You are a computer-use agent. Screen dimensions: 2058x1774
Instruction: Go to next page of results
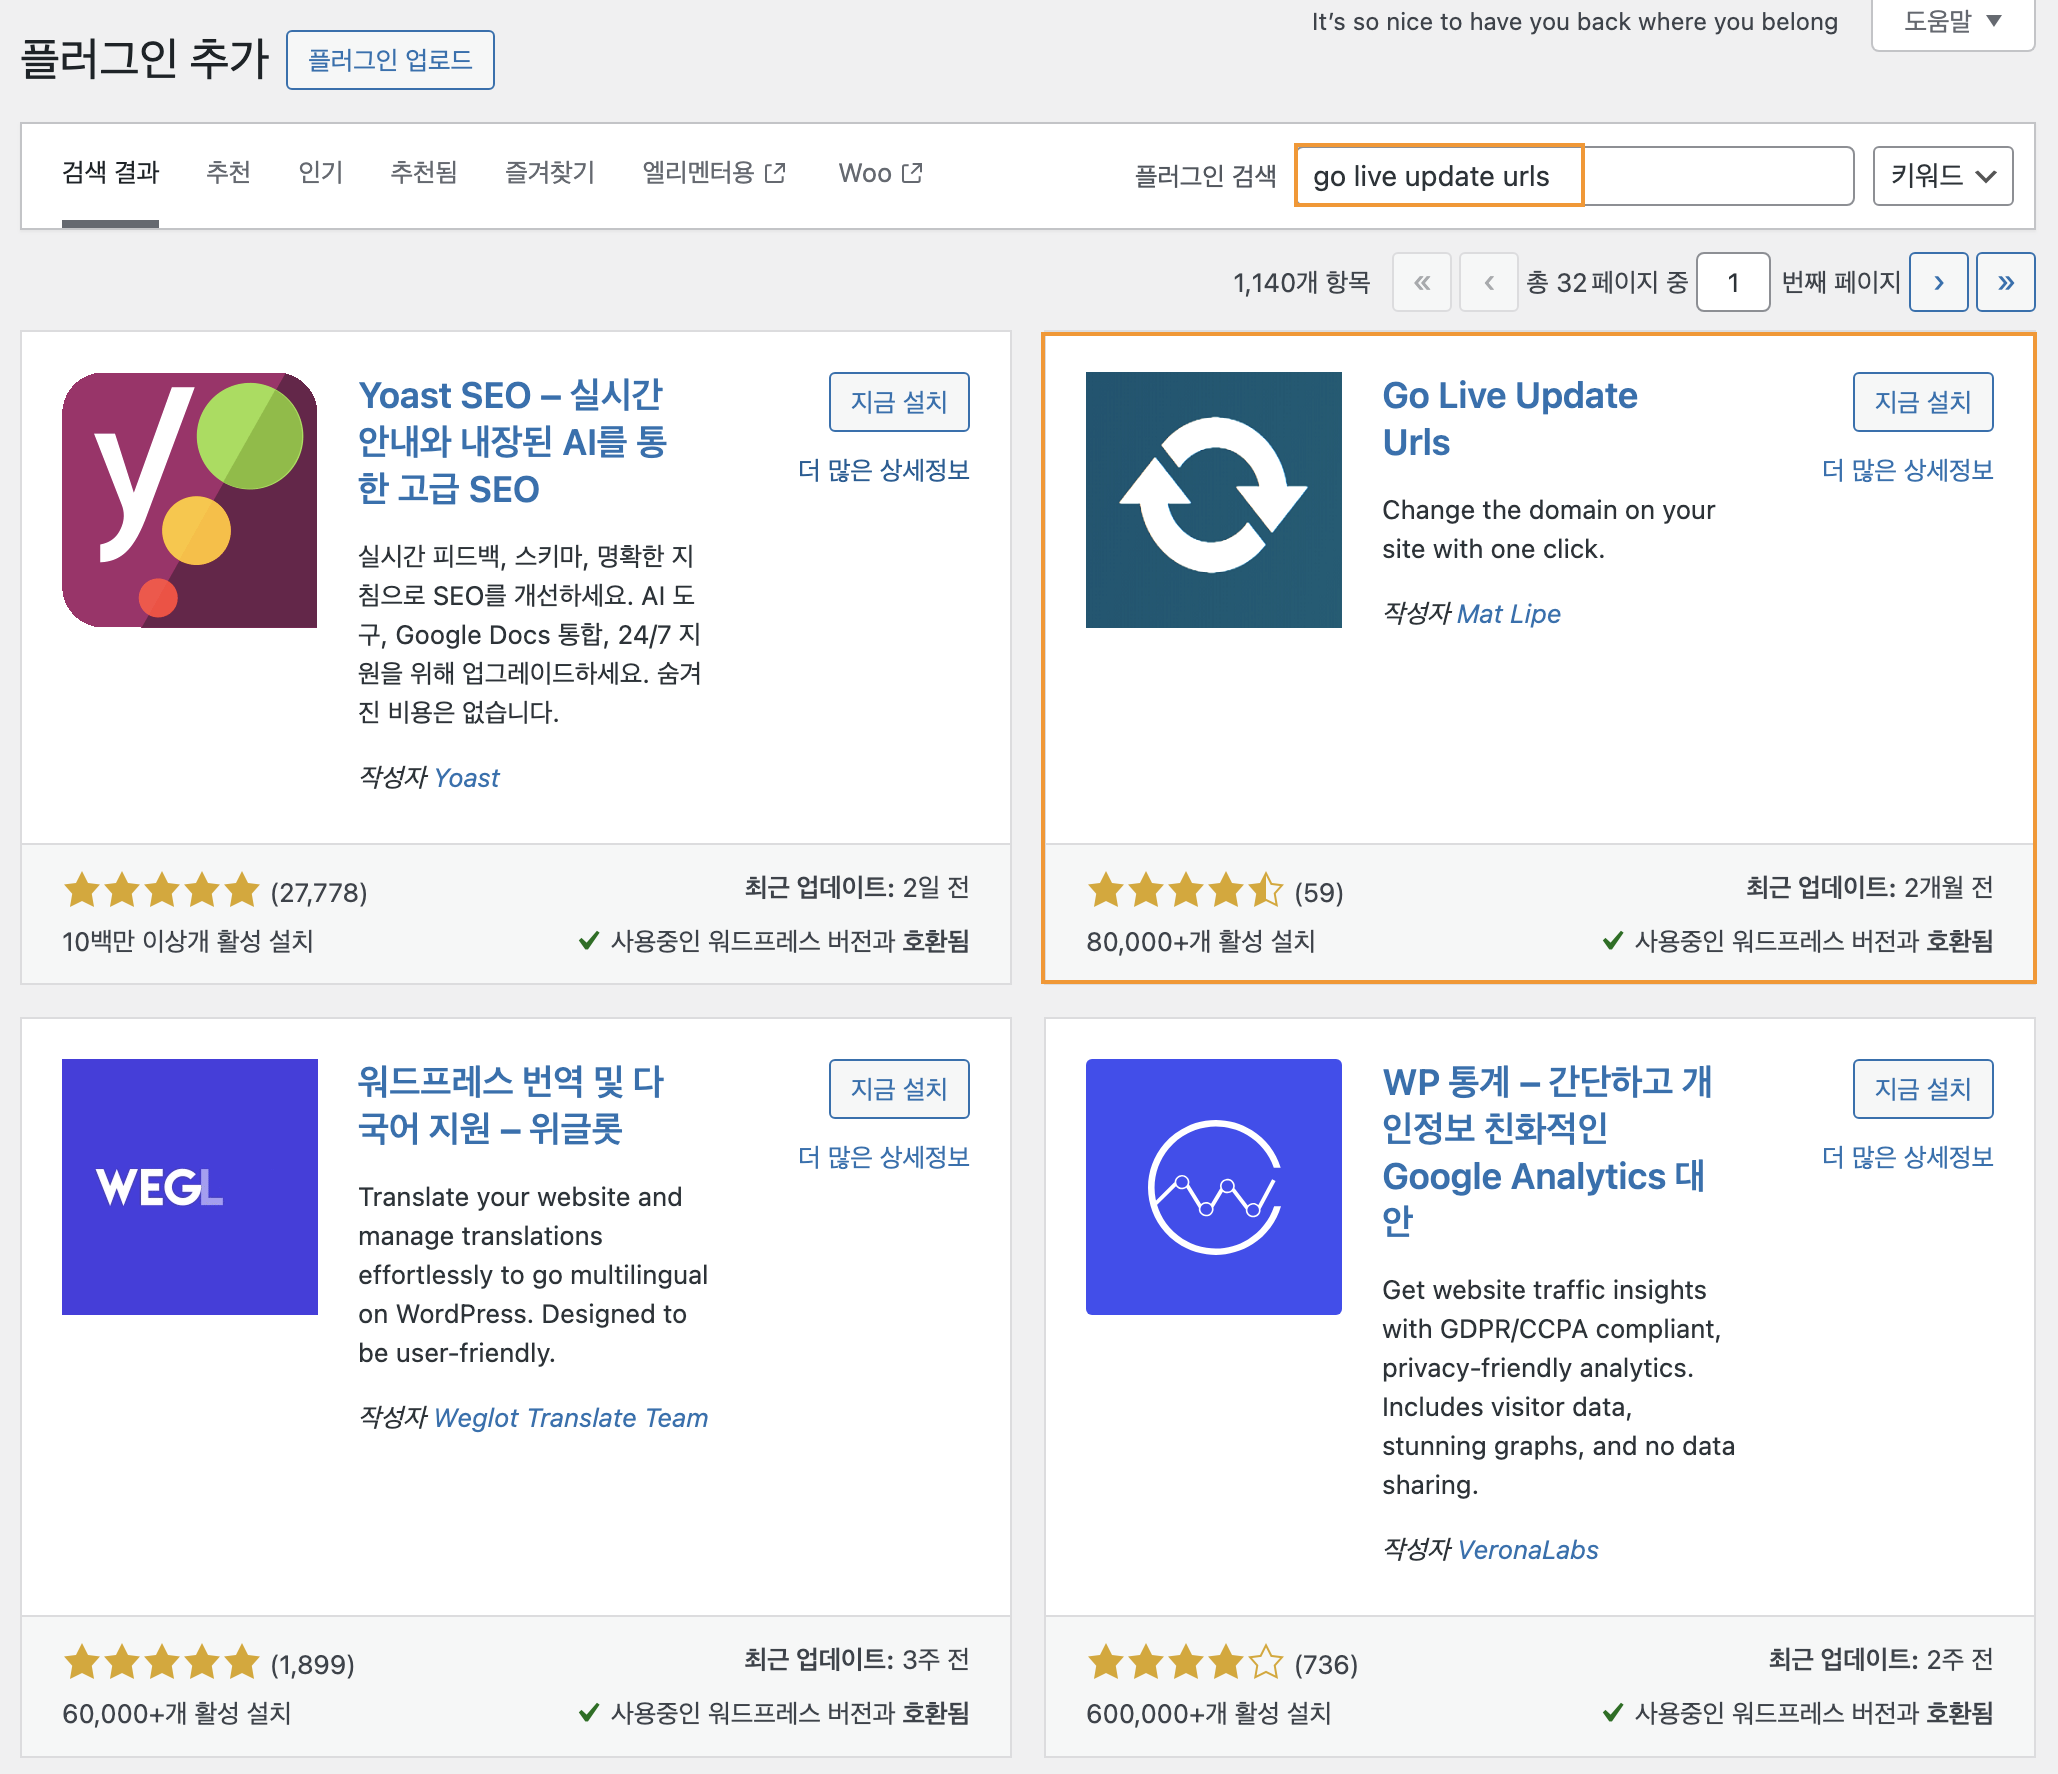[x=1938, y=282]
